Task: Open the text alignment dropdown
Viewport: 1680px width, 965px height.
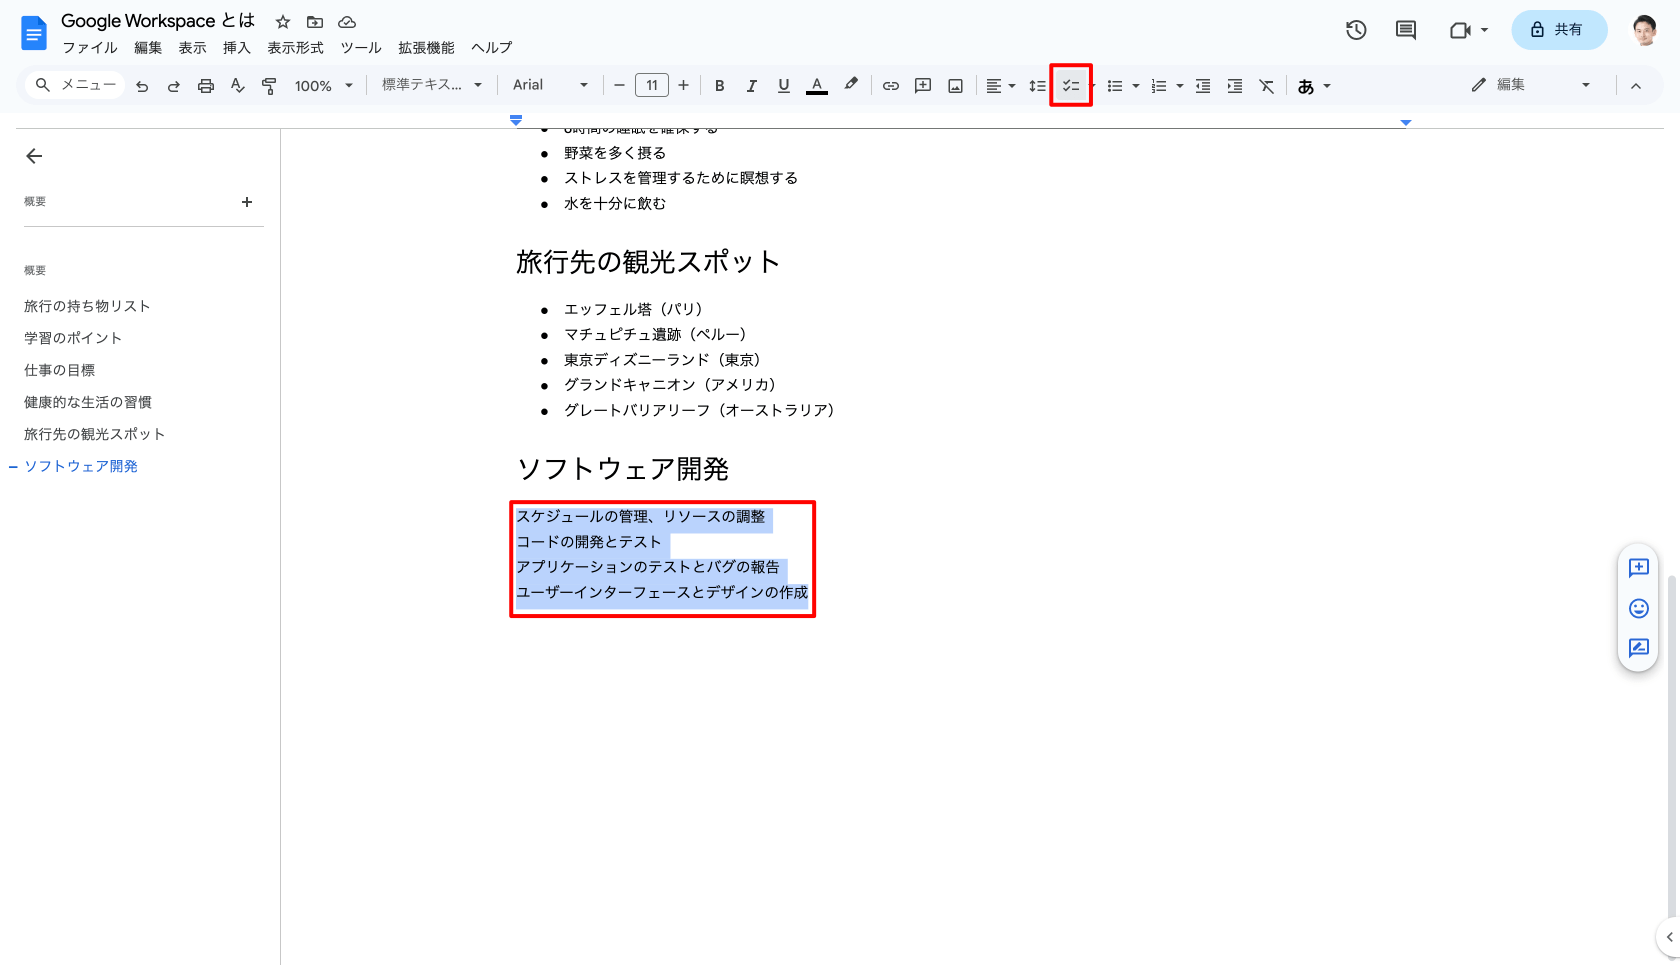Action: (1000, 86)
